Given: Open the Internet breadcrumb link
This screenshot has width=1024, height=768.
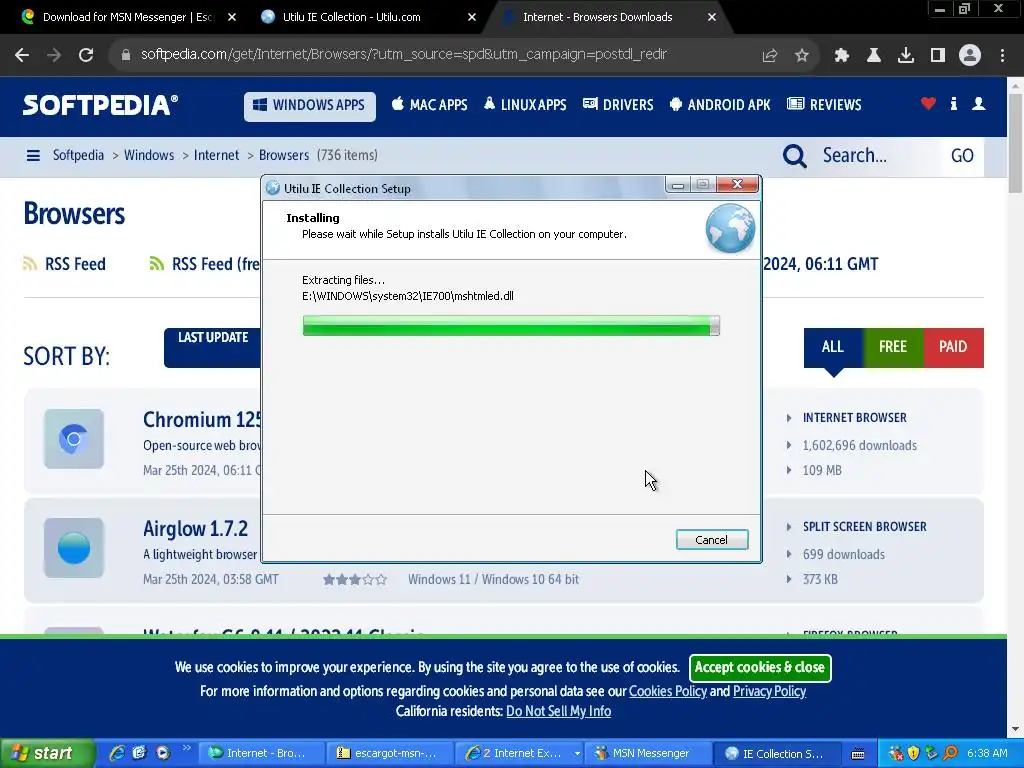Looking at the screenshot, I should click(216, 155).
